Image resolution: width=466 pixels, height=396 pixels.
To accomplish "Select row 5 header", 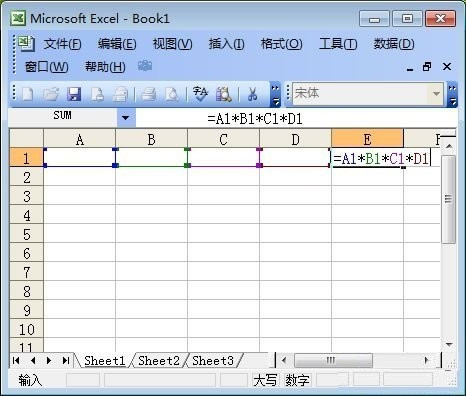I will [x=26, y=234].
